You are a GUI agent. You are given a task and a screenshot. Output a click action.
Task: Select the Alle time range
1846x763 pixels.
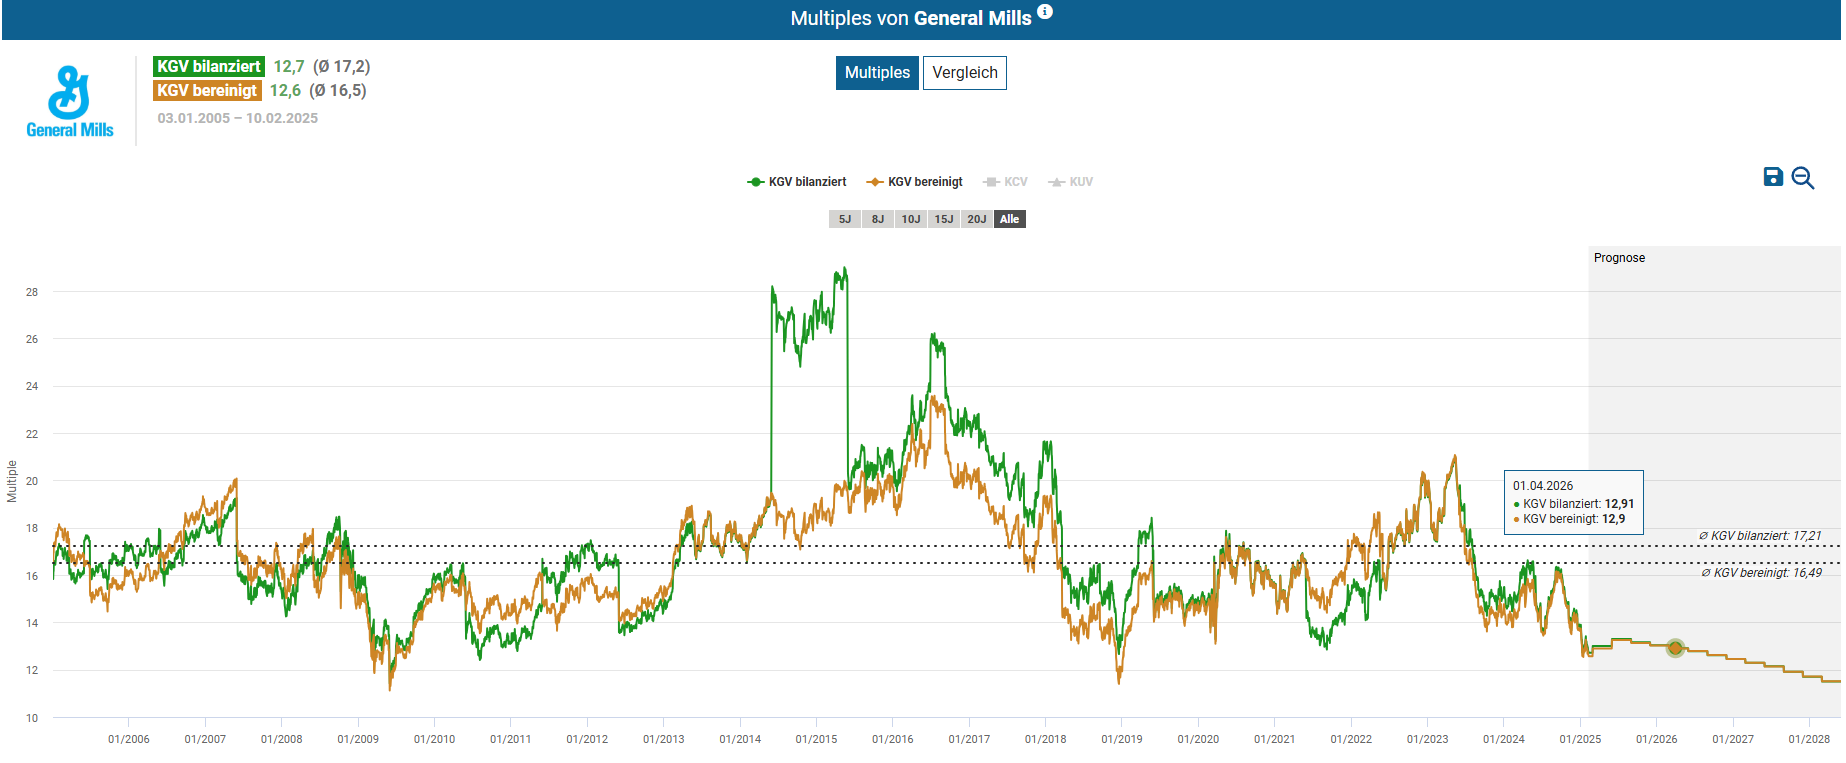1010,219
